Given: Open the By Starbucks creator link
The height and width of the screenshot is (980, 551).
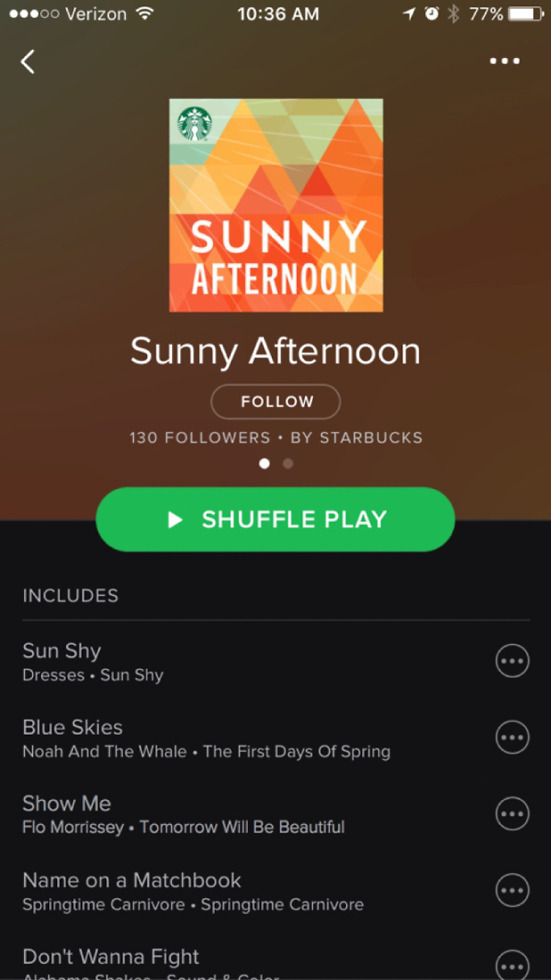Looking at the screenshot, I should pyautogui.click(x=357, y=438).
